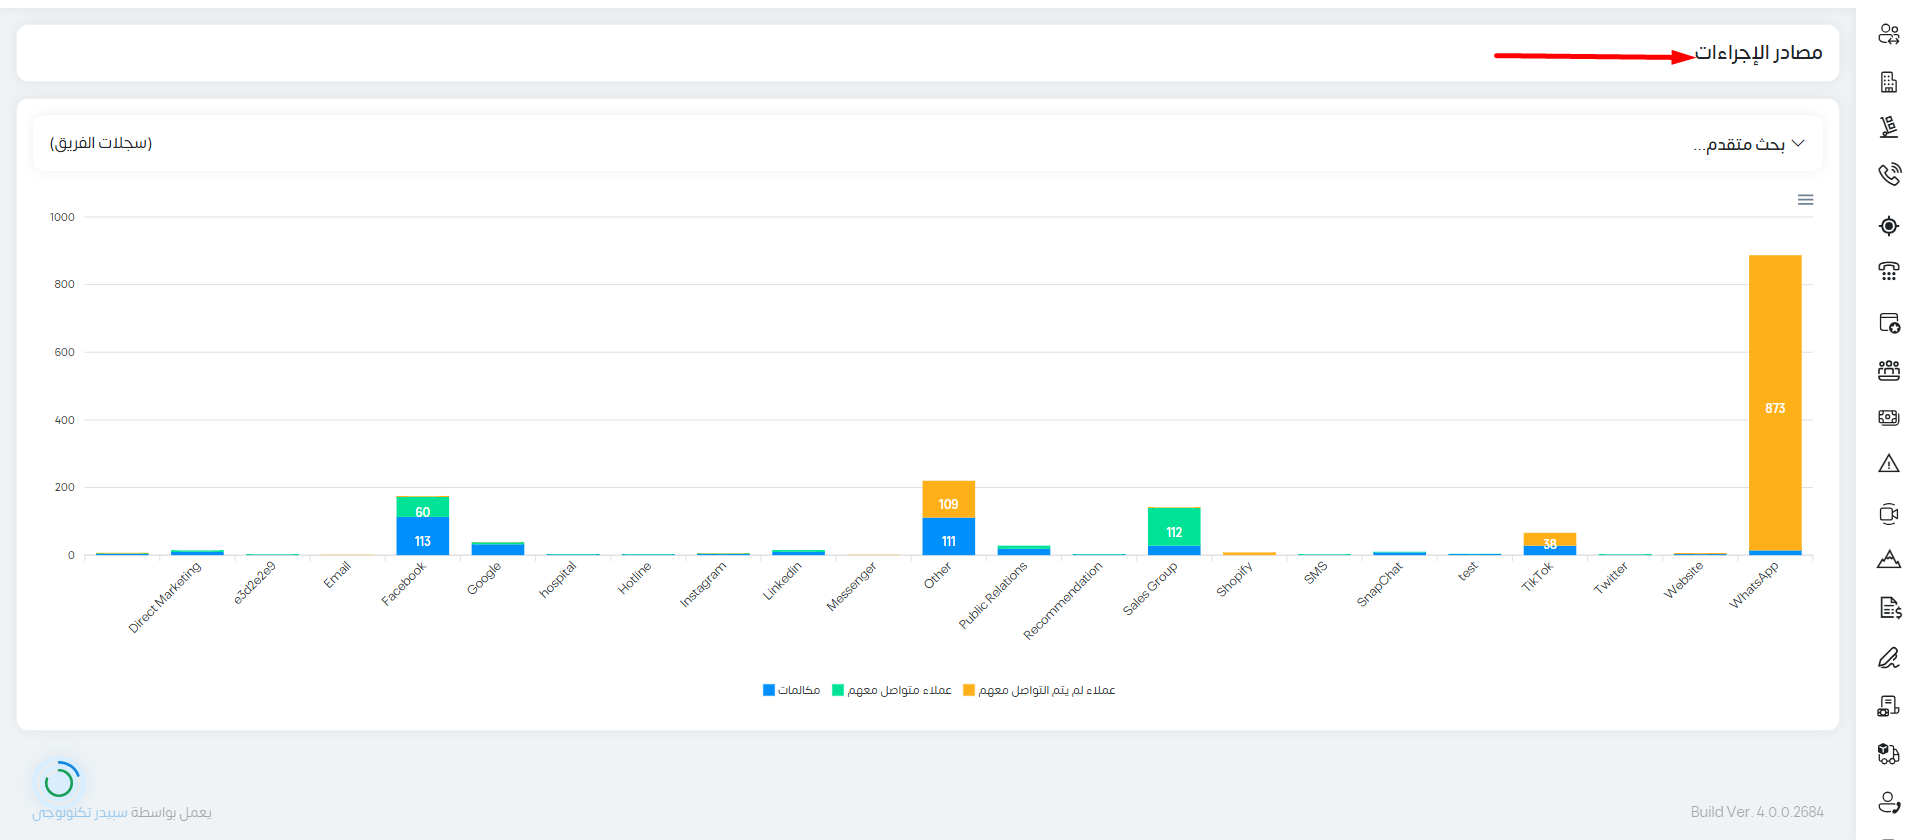This screenshot has height=840, width=1919.
Task: Open the document with device sidebar icon
Action: pyautogui.click(x=1888, y=707)
